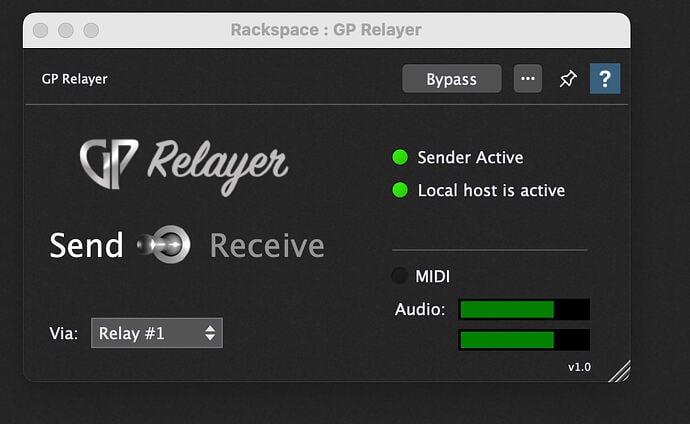Screen dimensions: 690x424
Task: Click the window resize grip corner
Action: (x=620, y=372)
